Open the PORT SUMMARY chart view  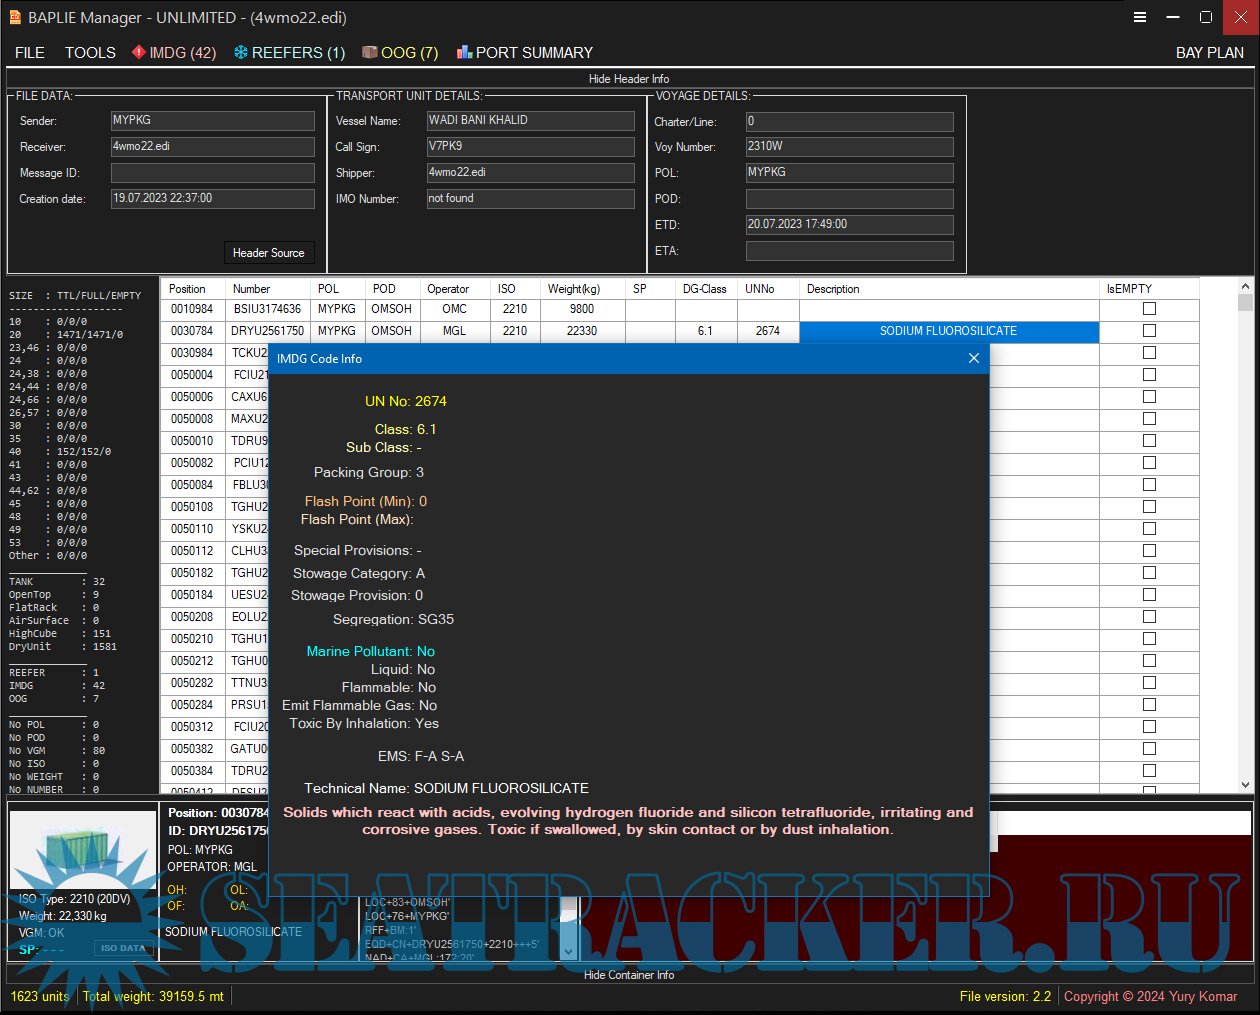(x=525, y=53)
